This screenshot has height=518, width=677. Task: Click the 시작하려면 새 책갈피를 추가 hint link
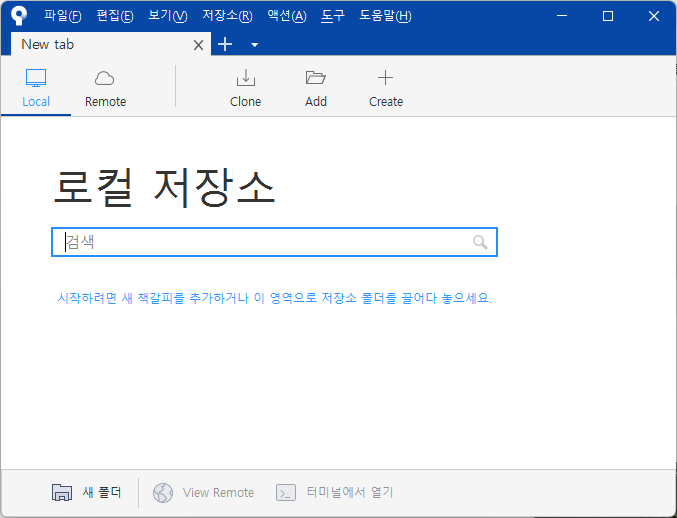pyautogui.click(x=275, y=298)
